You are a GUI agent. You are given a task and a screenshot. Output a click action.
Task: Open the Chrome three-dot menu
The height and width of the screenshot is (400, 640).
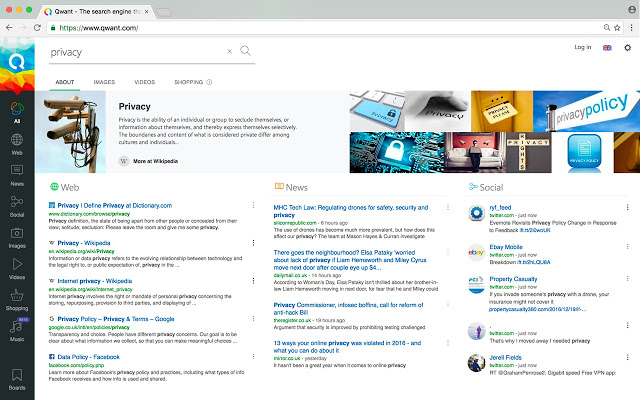[x=631, y=28]
